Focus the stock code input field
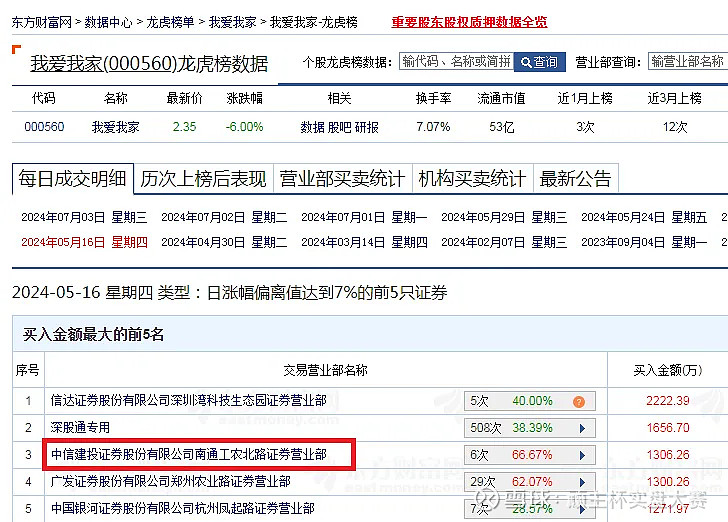Viewport: 728px width, 522px height. pyautogui.click(x=456, y=61)
